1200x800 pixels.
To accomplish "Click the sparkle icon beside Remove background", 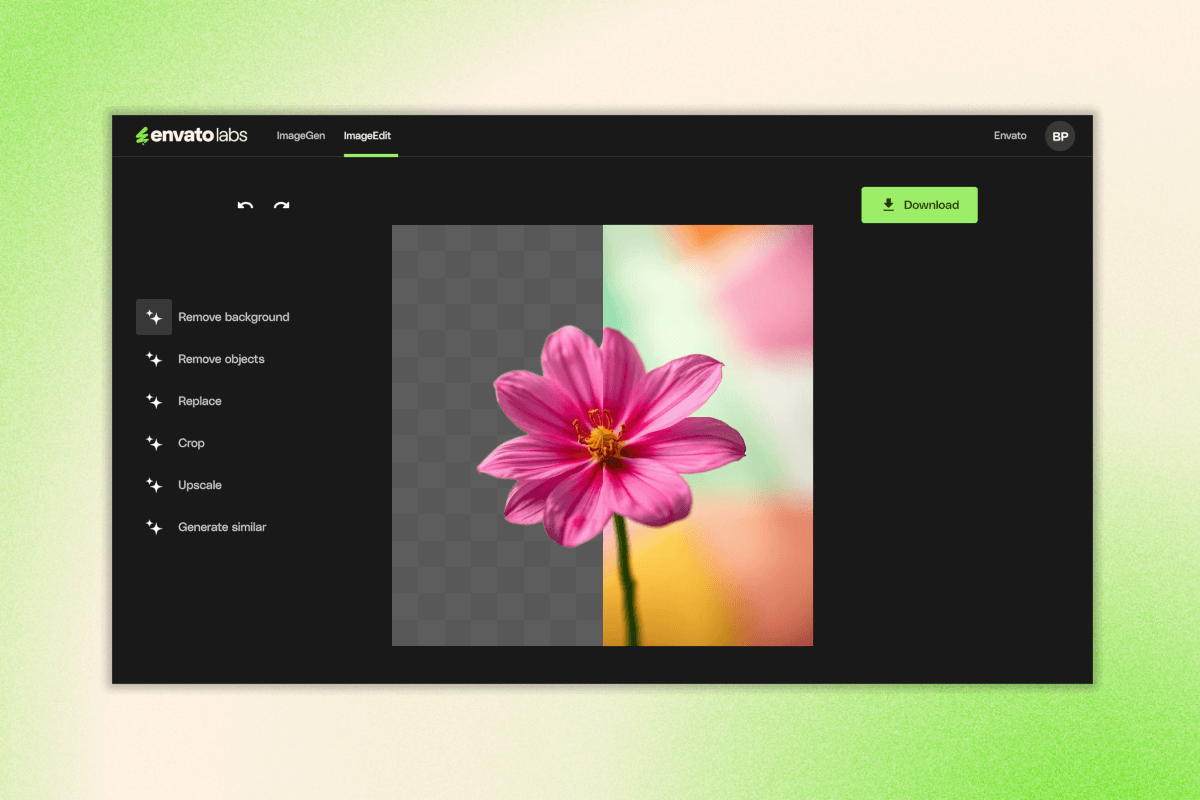I will click(x=154, y=317).
